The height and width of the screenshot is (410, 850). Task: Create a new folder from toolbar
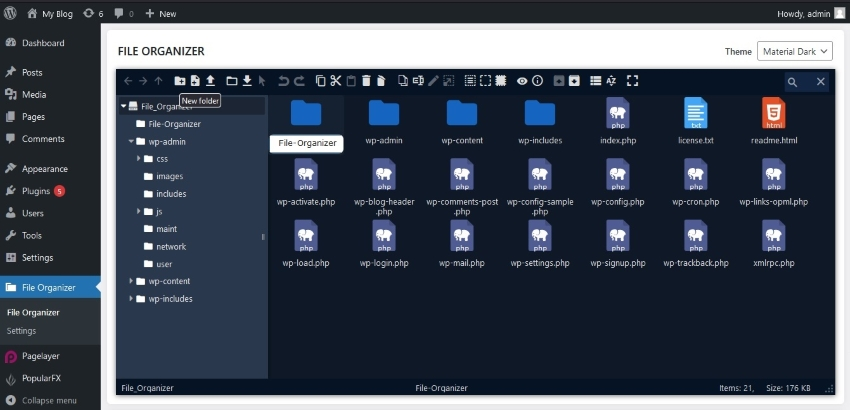(179, 81)
